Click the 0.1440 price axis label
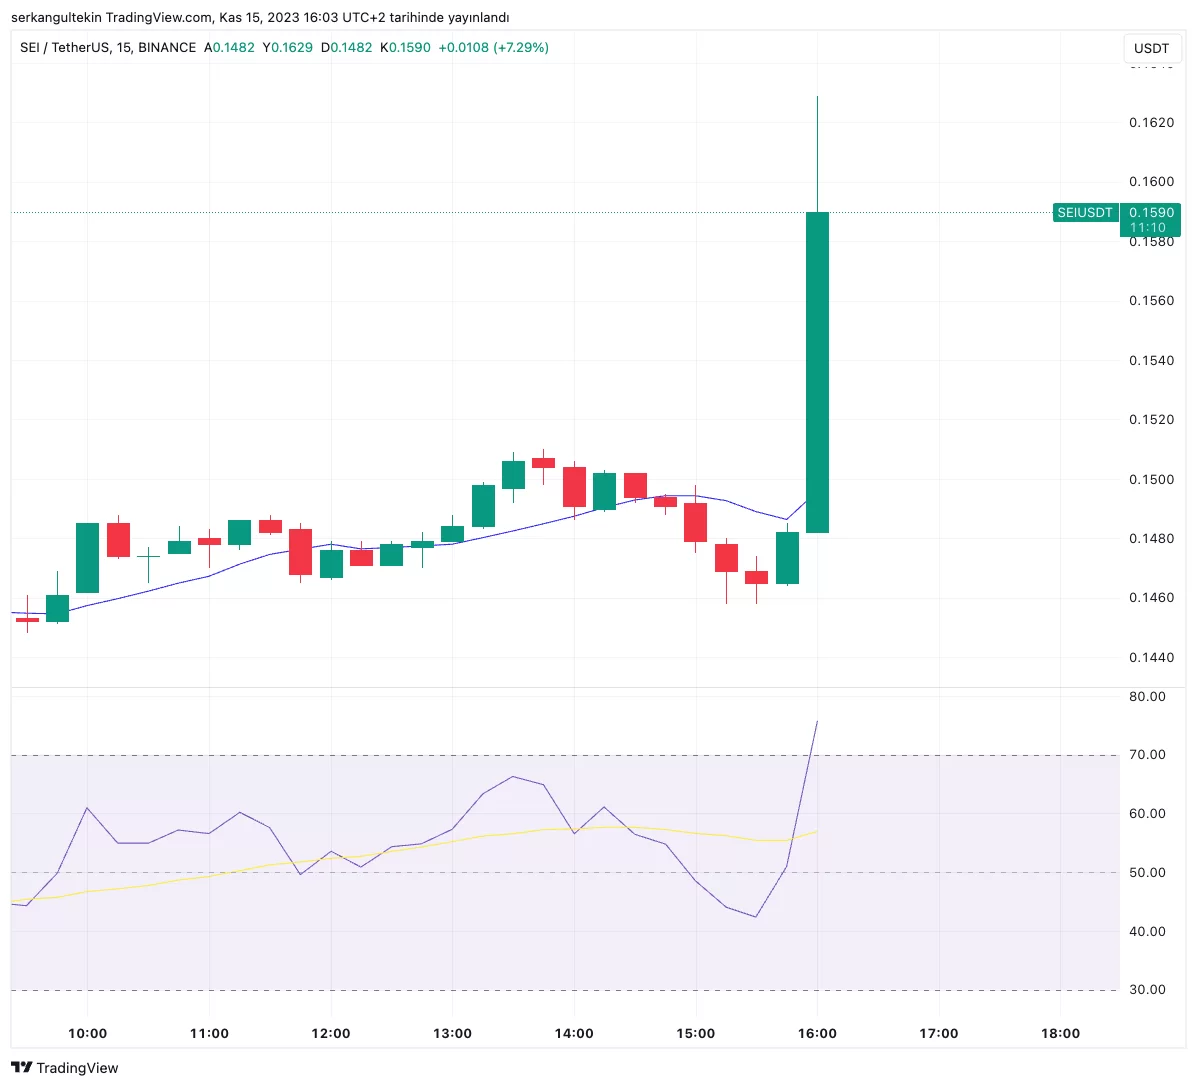This screenshot has width=1197, height=1087. (1151, 658)
